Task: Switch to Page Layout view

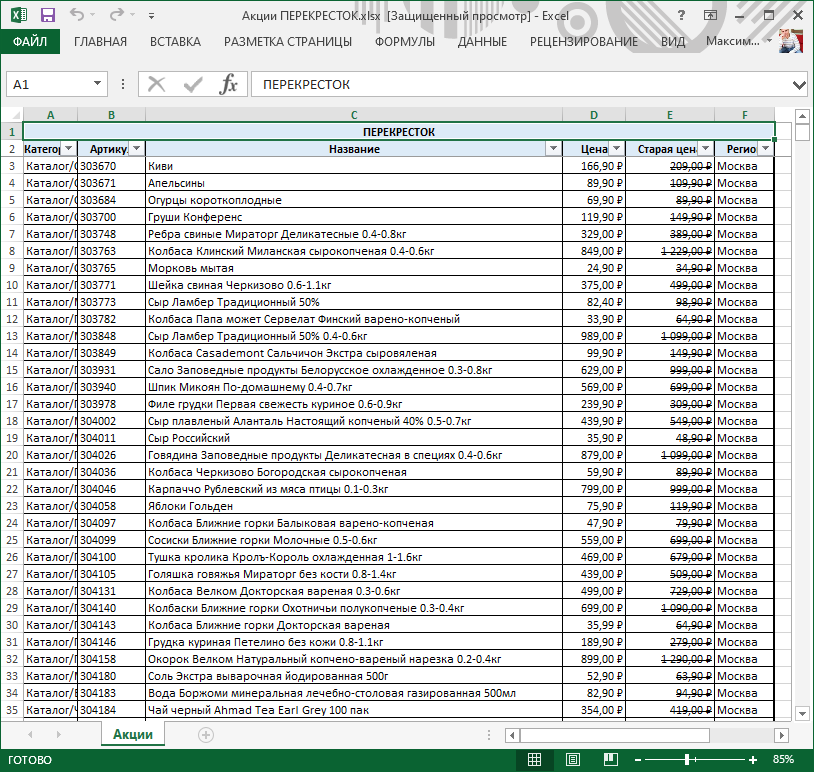Action: pos(573,760)
